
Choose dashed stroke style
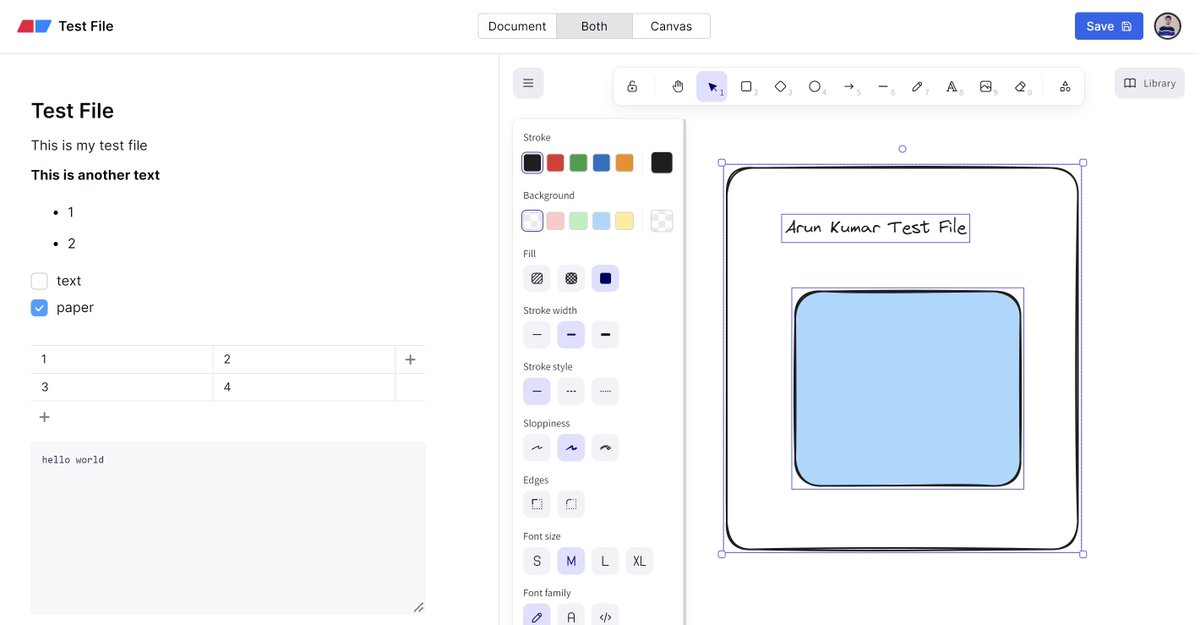pos(571,391)
